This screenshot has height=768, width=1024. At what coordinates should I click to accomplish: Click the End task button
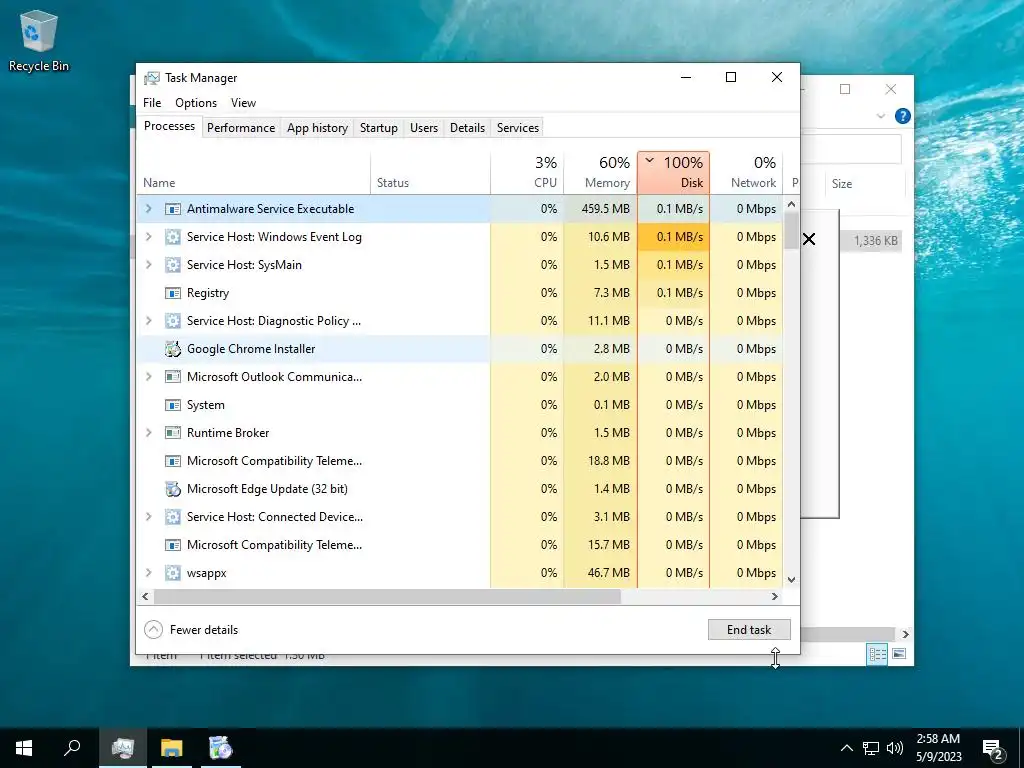(749, 630)
